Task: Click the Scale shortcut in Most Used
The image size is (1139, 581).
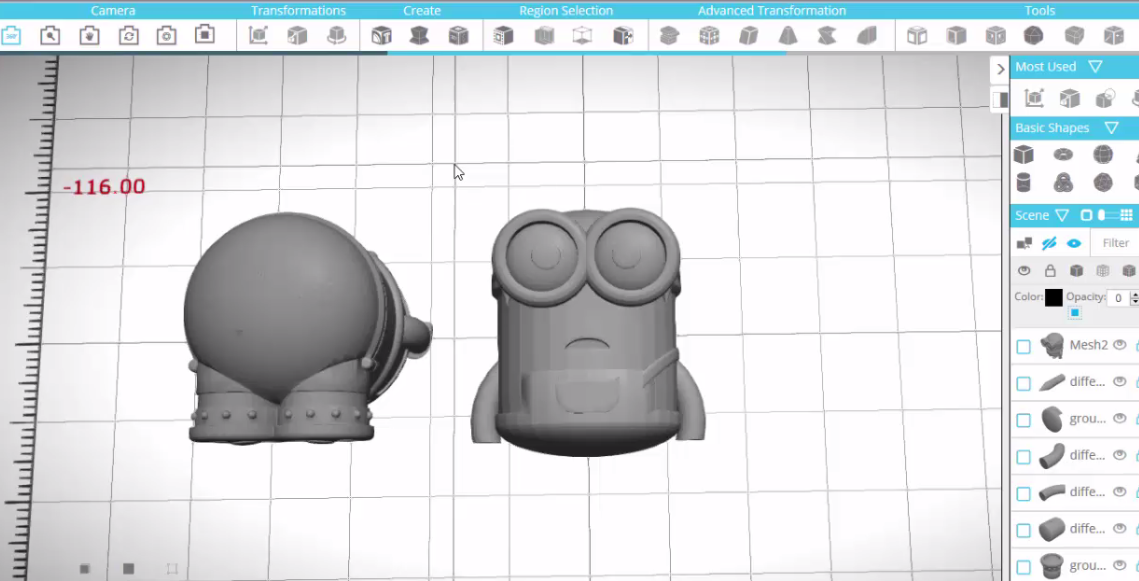Action: coord(1069,98)
